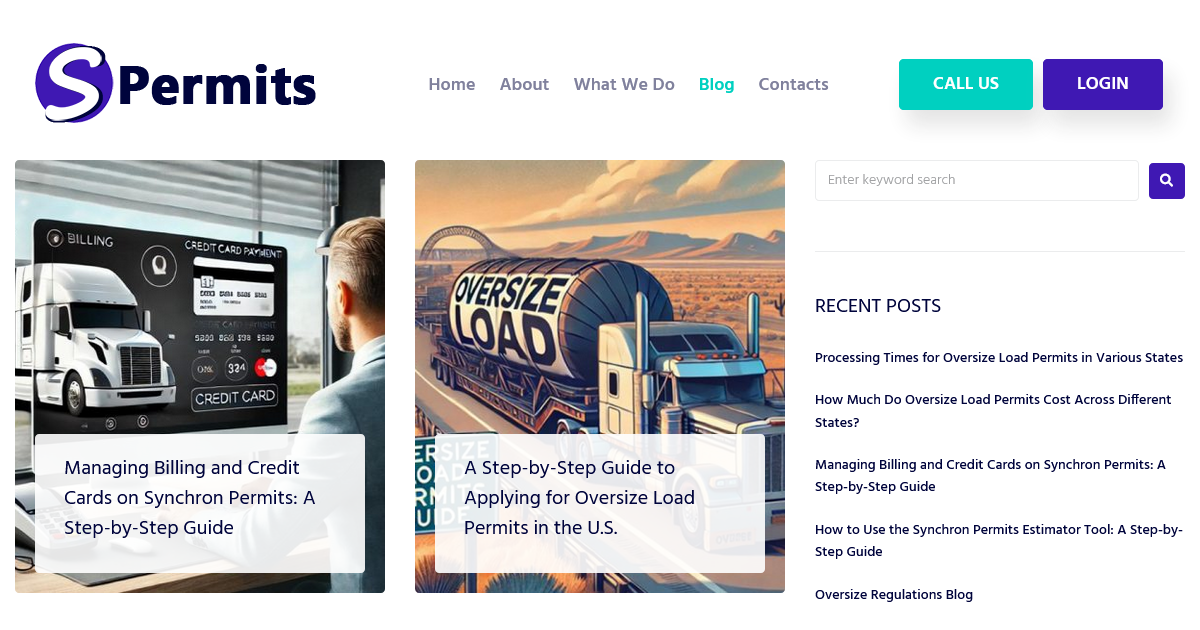This screenshot has width=1200, height=630.
Task: Focus the keyword search field
Action: click(x=977, y=180)
